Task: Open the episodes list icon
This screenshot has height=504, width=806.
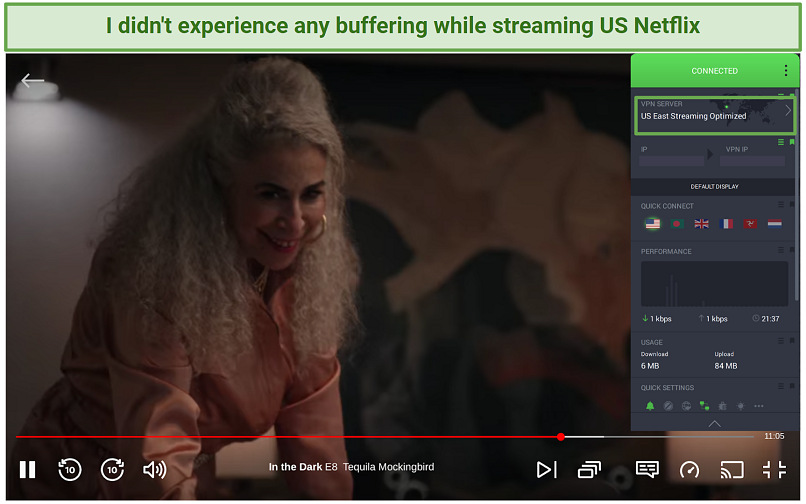Action: point(589,469)
